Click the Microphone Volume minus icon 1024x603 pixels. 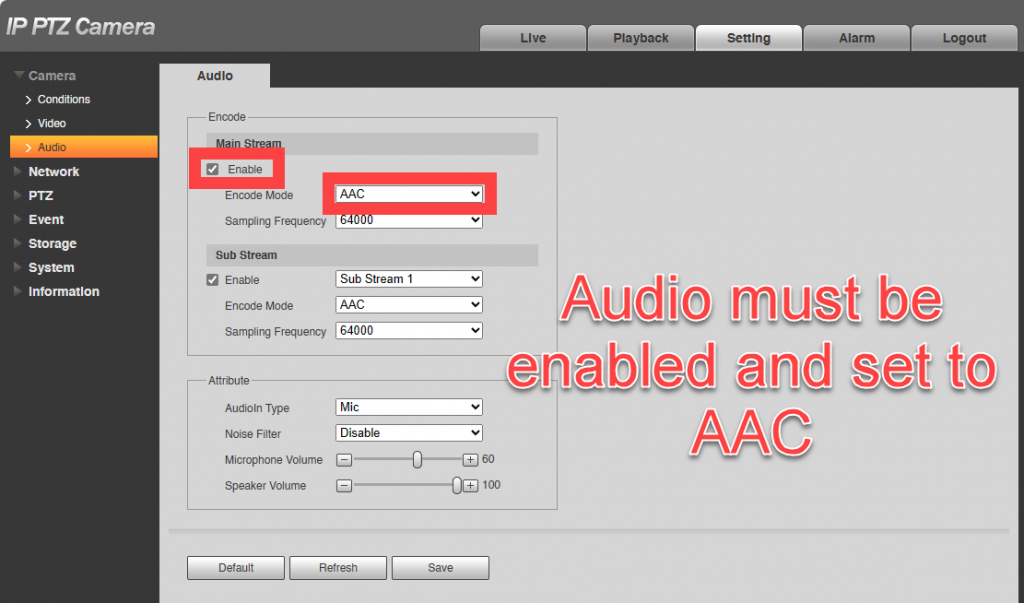coord(344,460)
